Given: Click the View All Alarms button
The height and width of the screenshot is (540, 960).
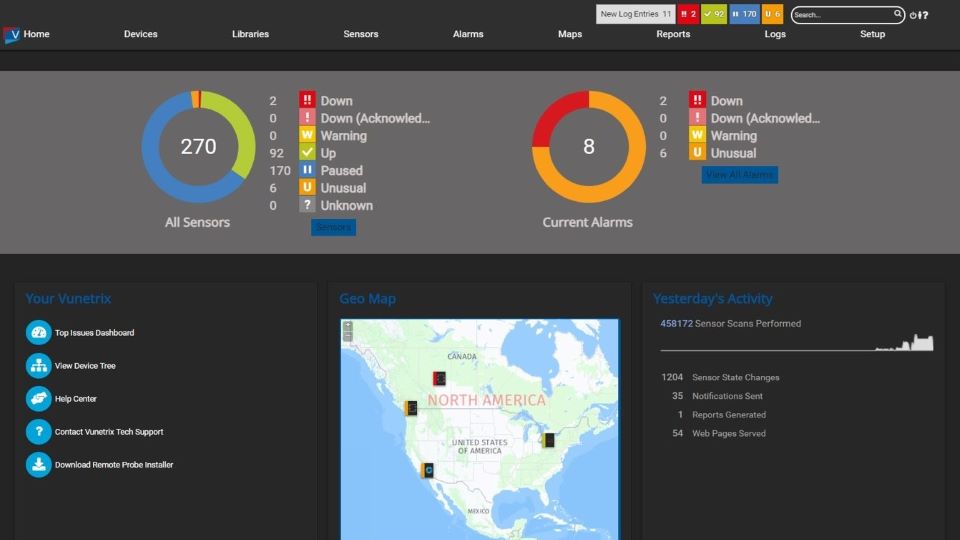Looking at the screenshot, I should click(740, 174).
